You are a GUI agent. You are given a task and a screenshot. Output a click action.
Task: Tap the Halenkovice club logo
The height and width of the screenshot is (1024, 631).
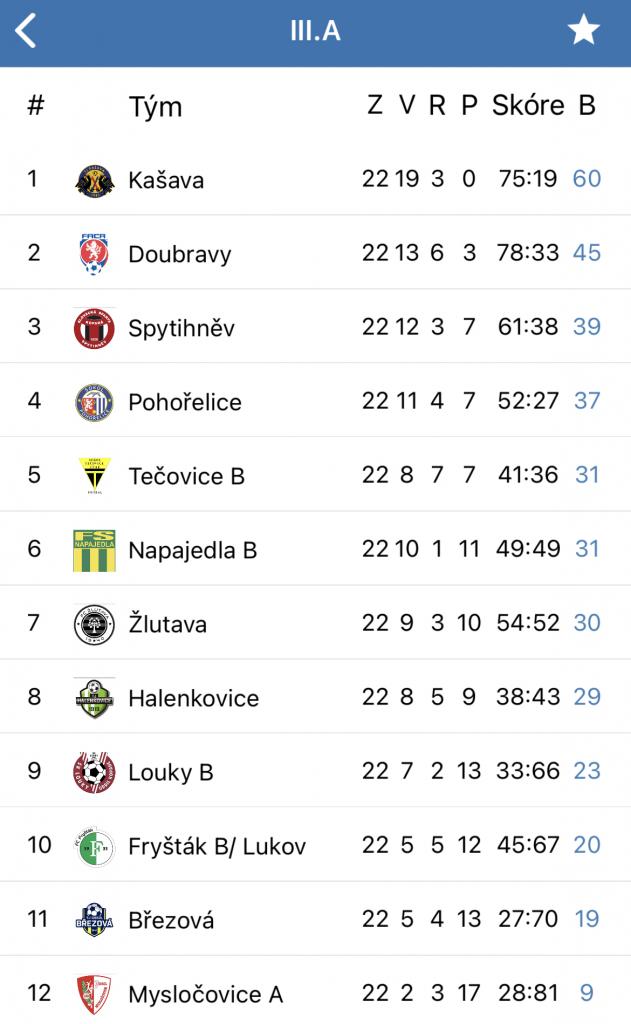94,698
